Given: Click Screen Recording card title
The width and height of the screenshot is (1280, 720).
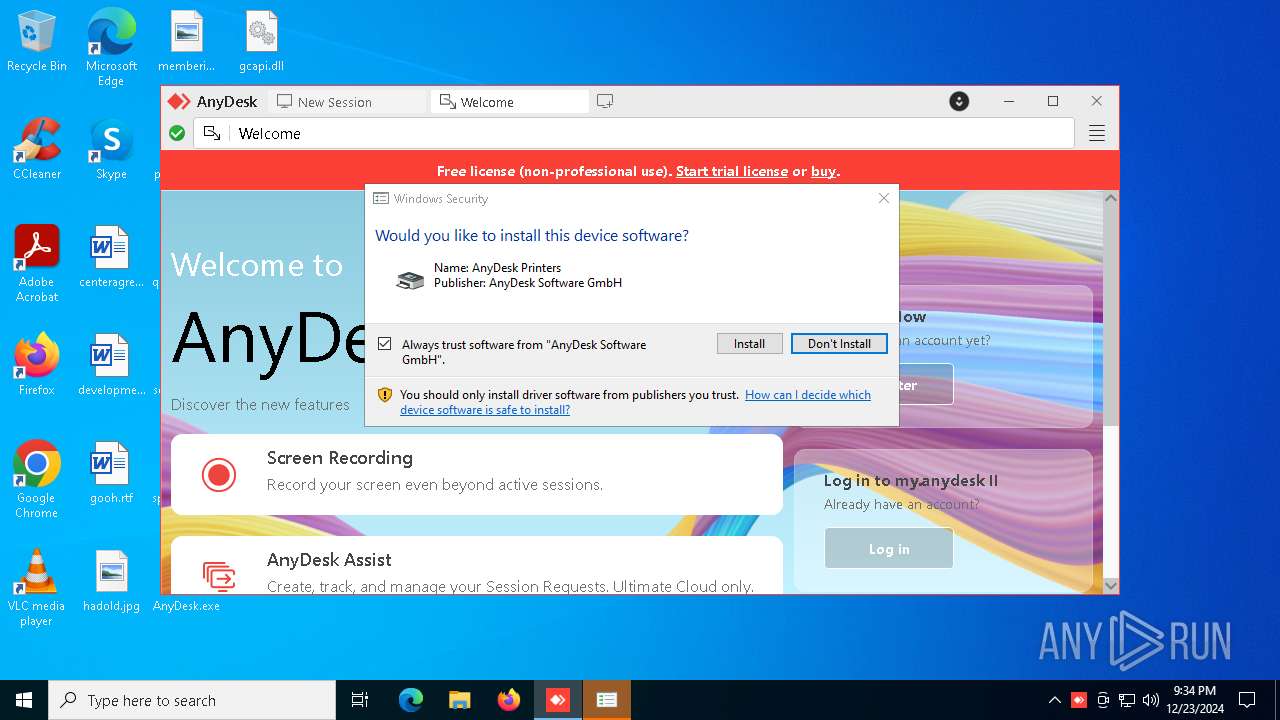Looking at the screenshot, I should click(x=340, y=458).
